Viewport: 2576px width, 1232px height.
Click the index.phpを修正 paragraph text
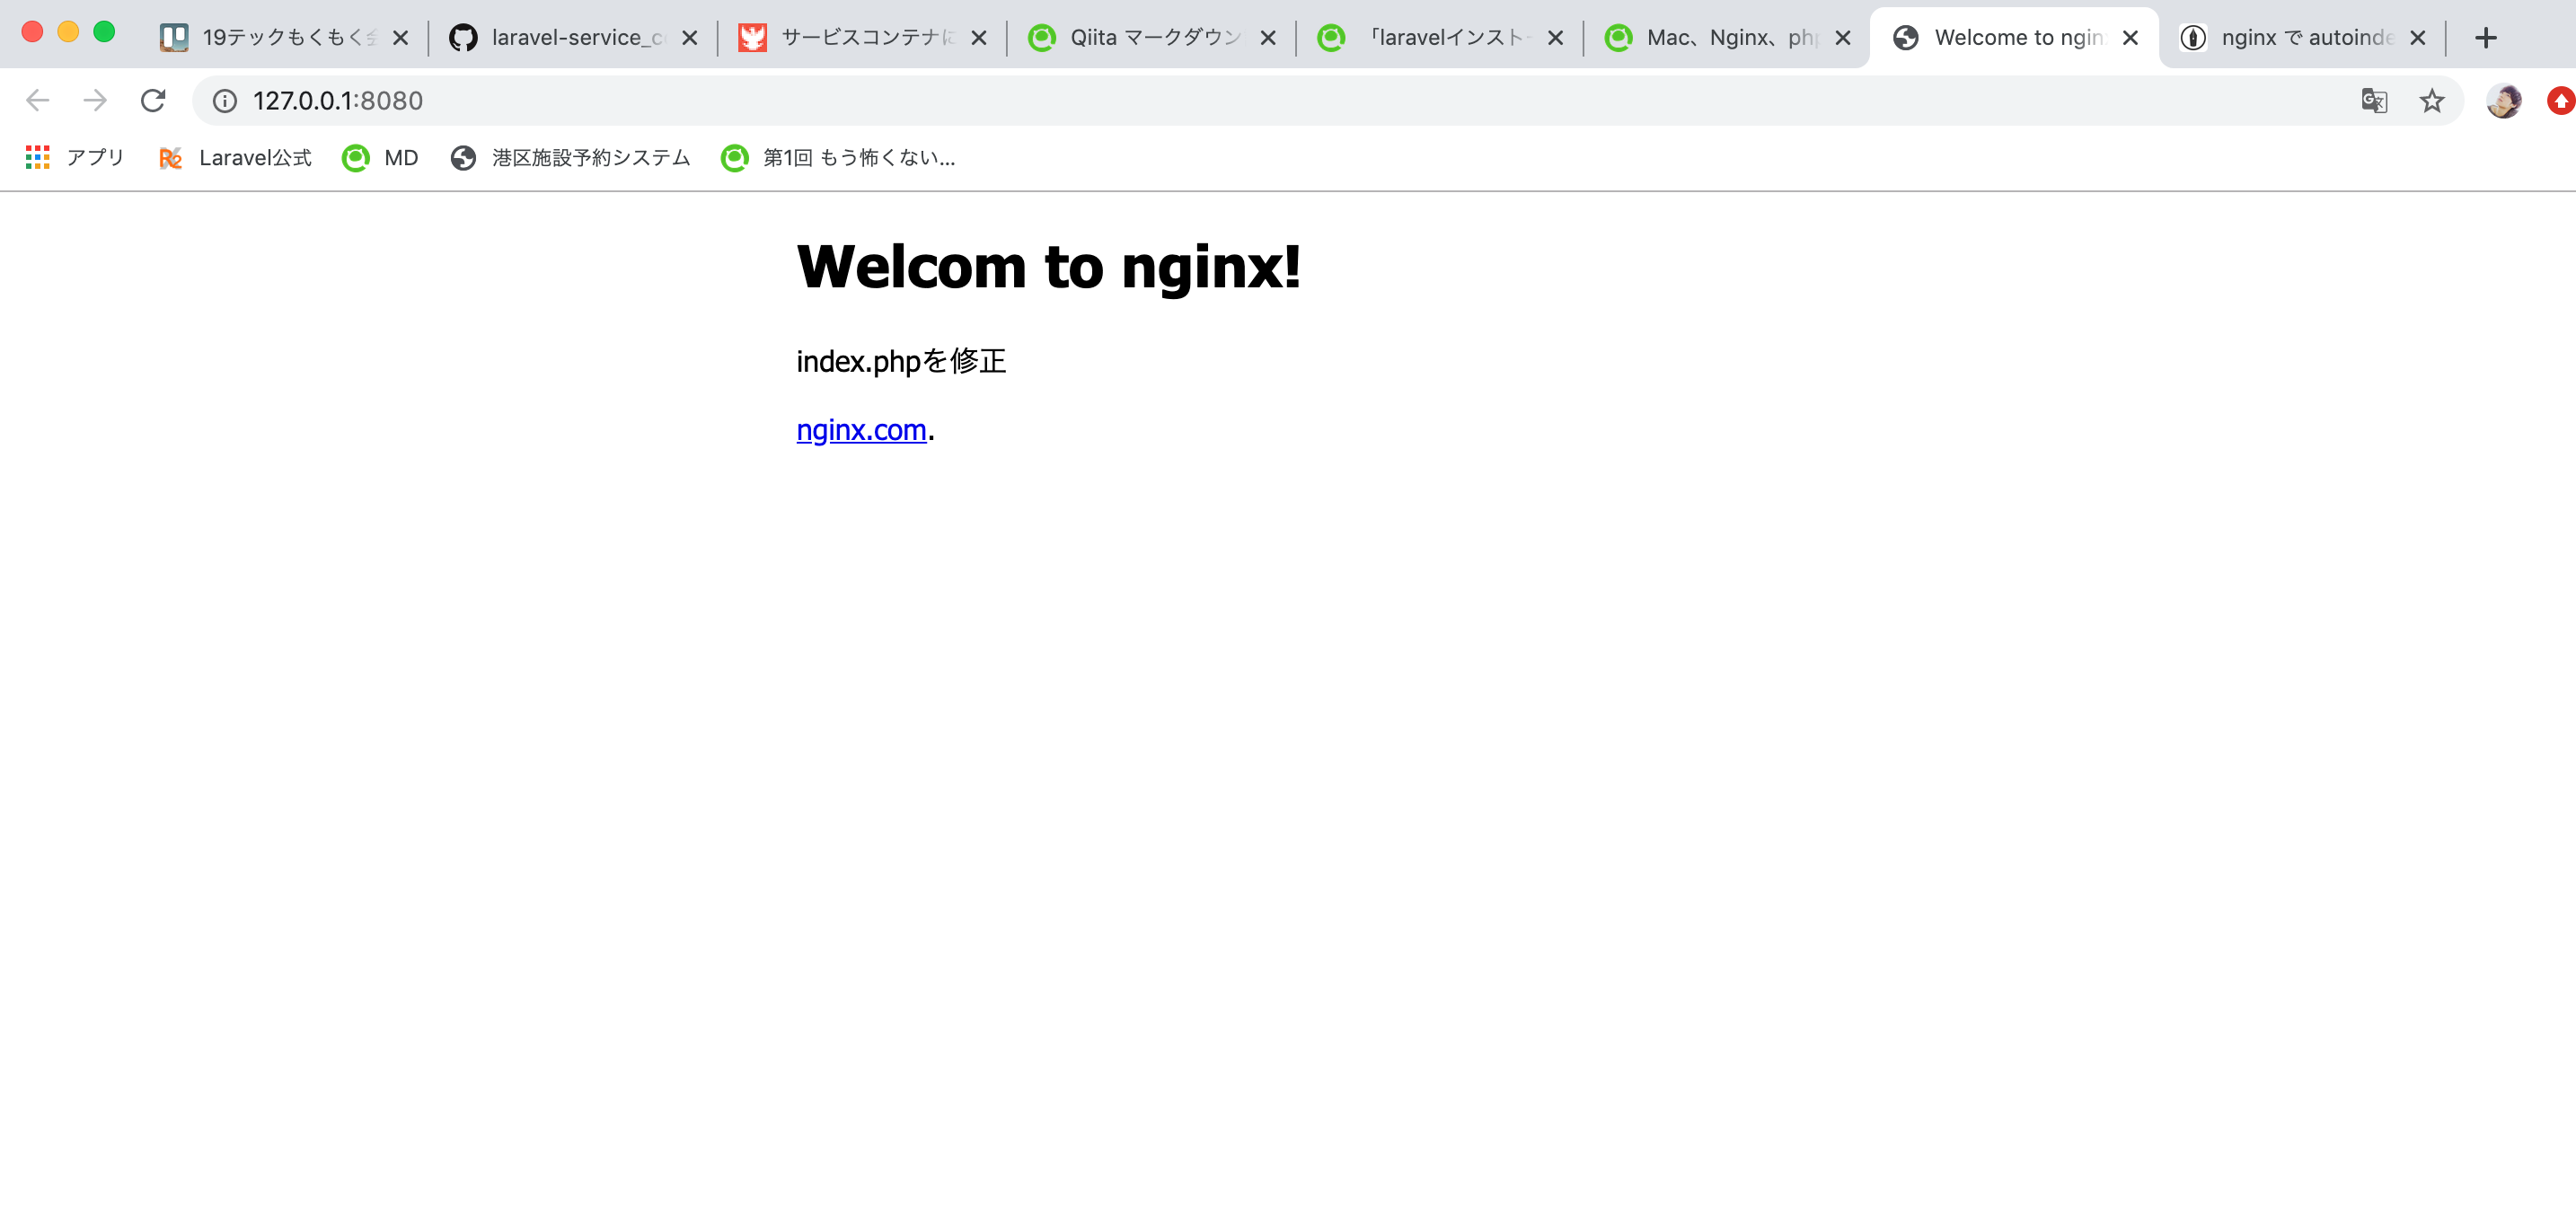[901, 361]
